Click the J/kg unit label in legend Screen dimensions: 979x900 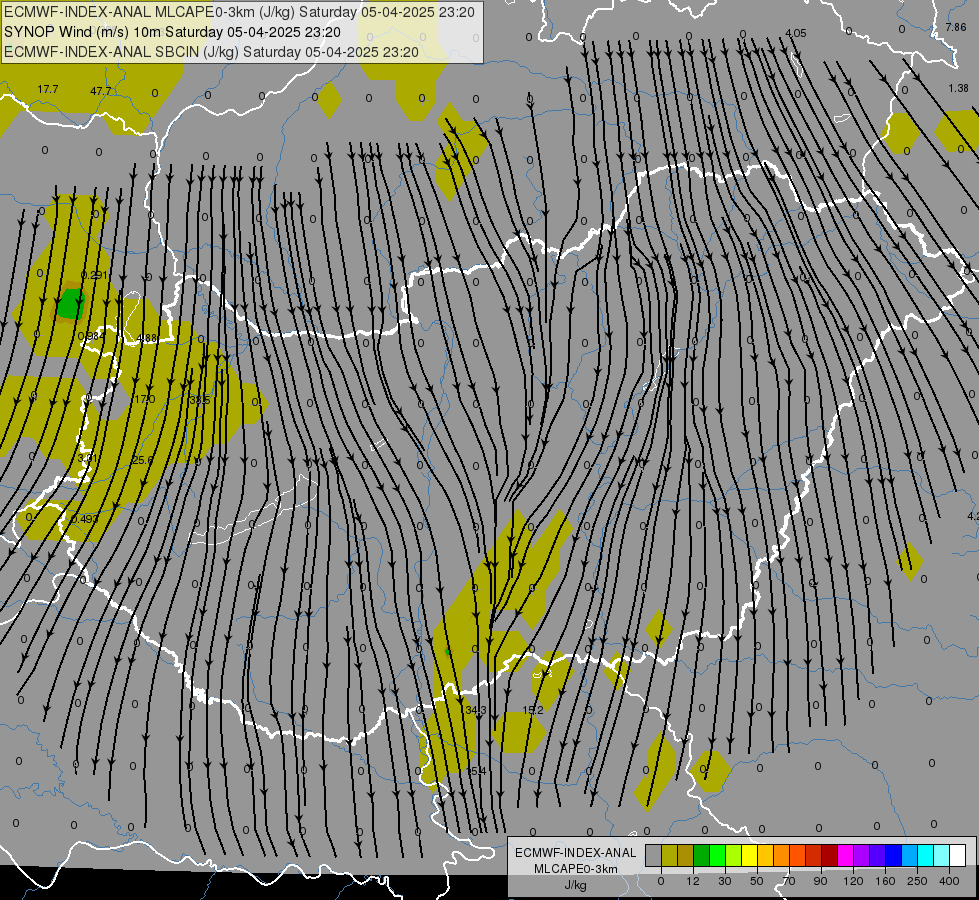(576, 885)
